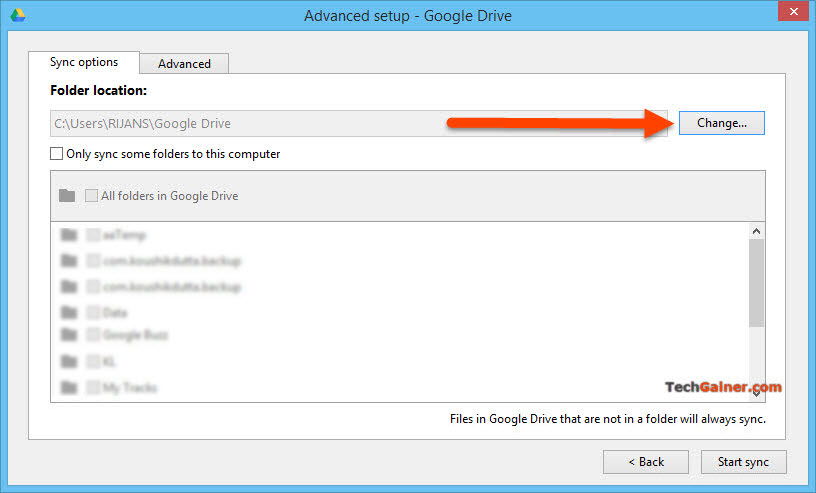The width and height of the screenshot is (816, 493).
Task: Click the My Tracks folder icon
Action: [x=68, y=387]
